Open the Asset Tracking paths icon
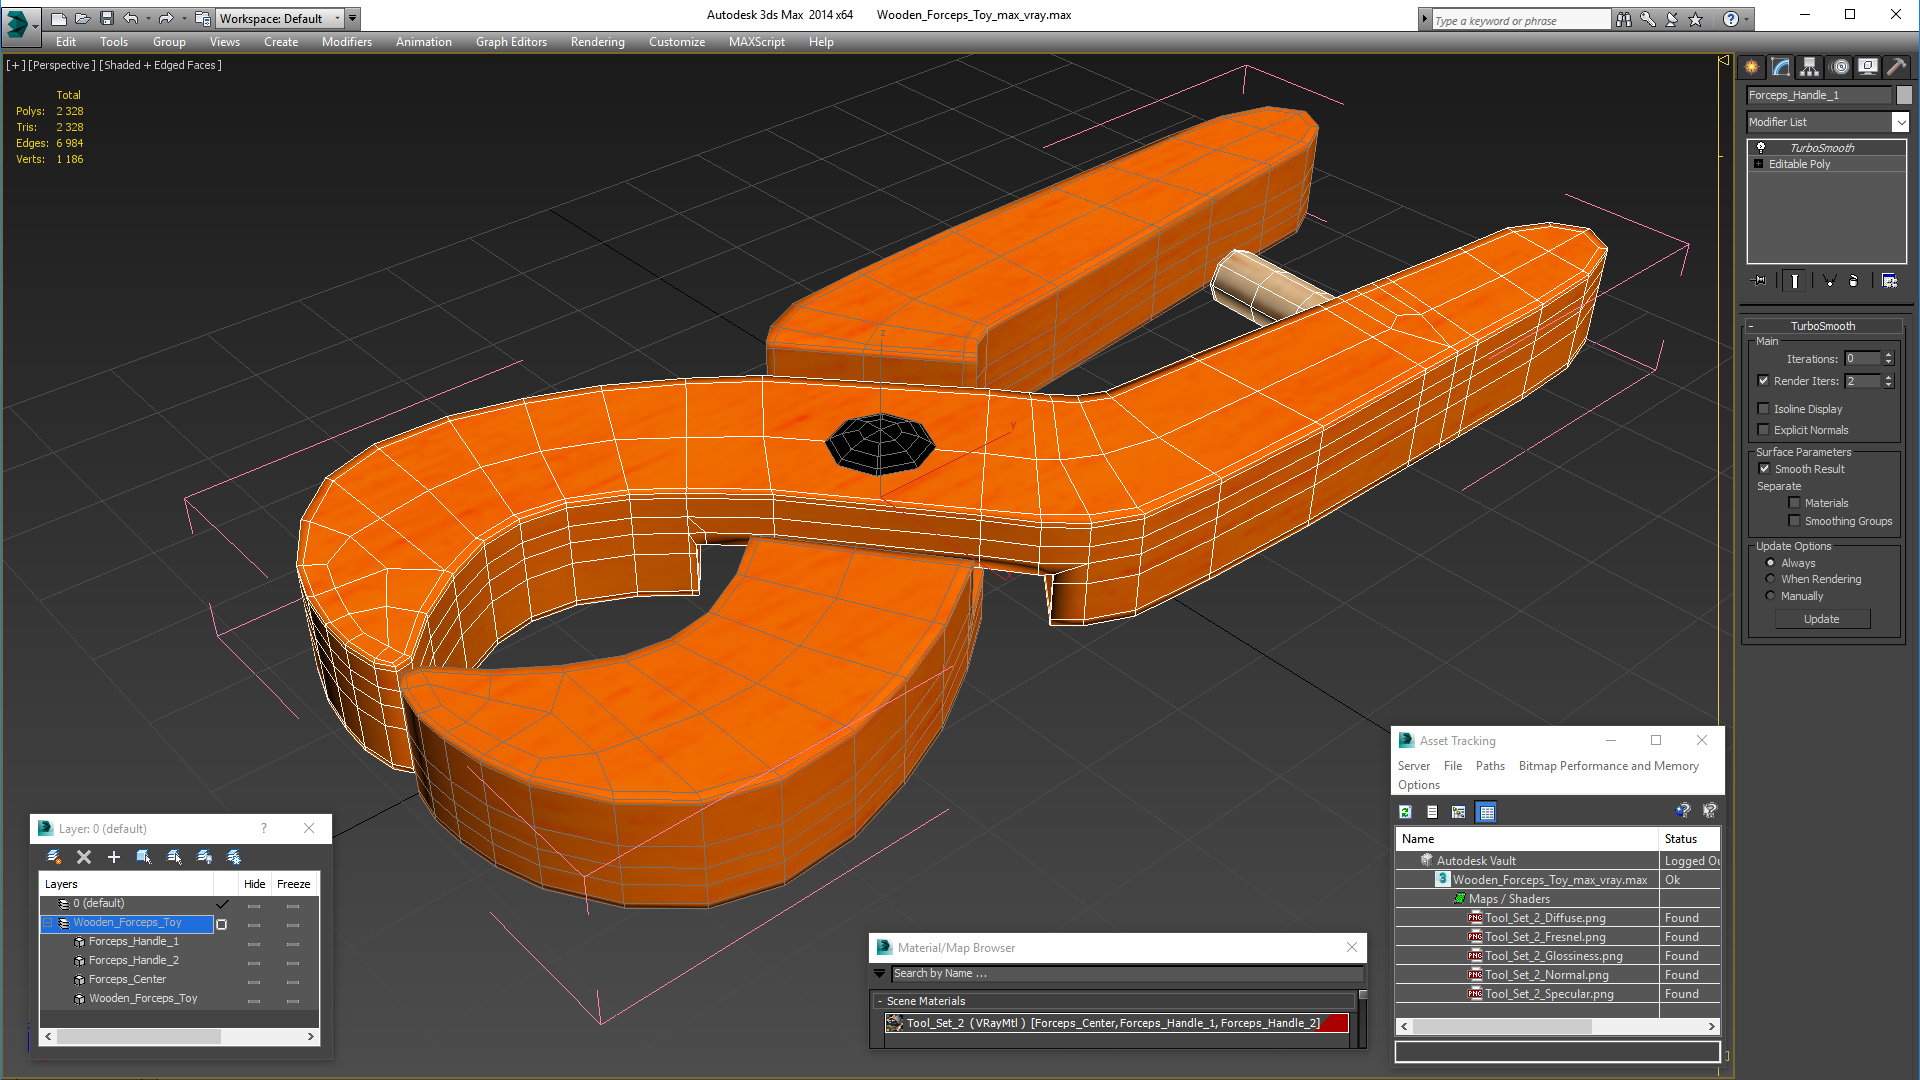Viewport: 1920px width, 1080px height. point(1487,766)
